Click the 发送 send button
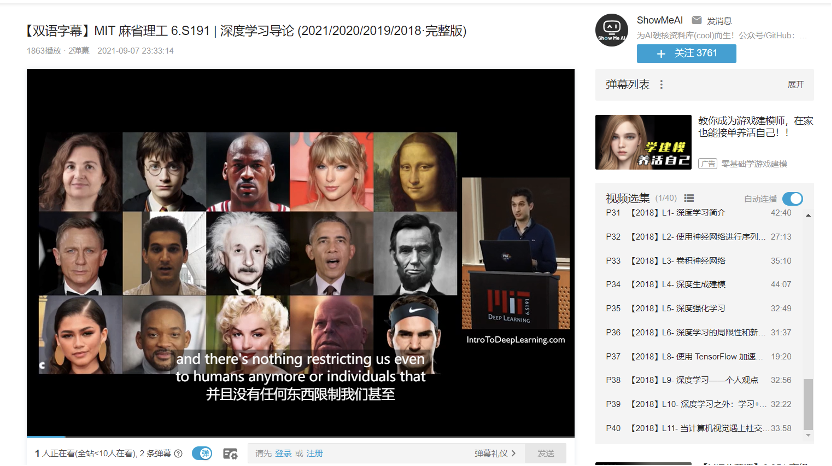832x466 pixels. pyautogui.click(x=545, y=453)
